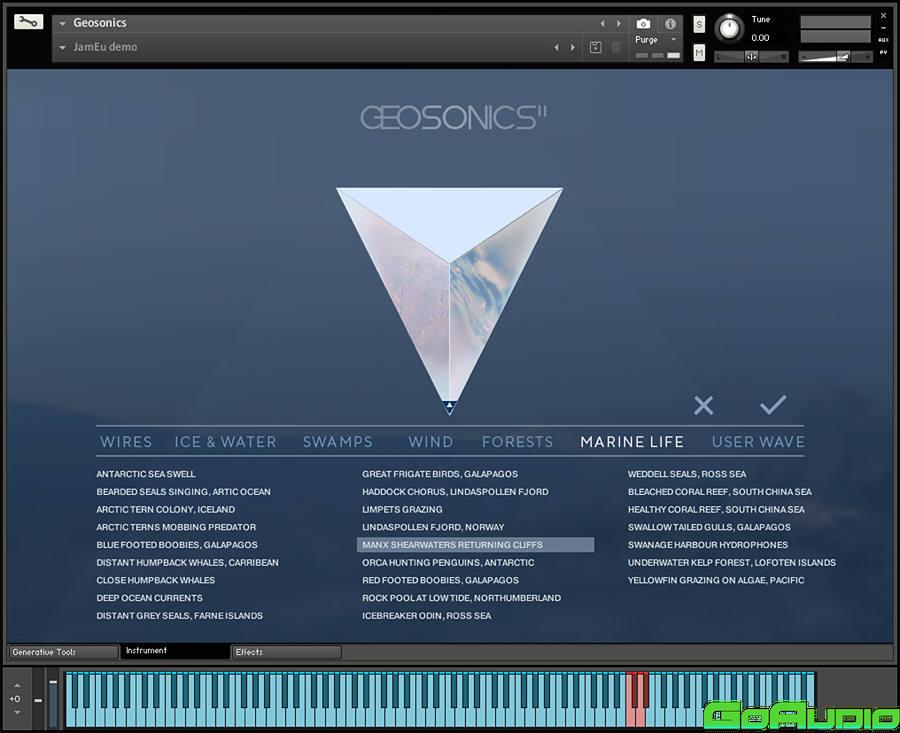900x733 pixels.
Task: Open the Generative Tools tab
Action: click(63, 652)
